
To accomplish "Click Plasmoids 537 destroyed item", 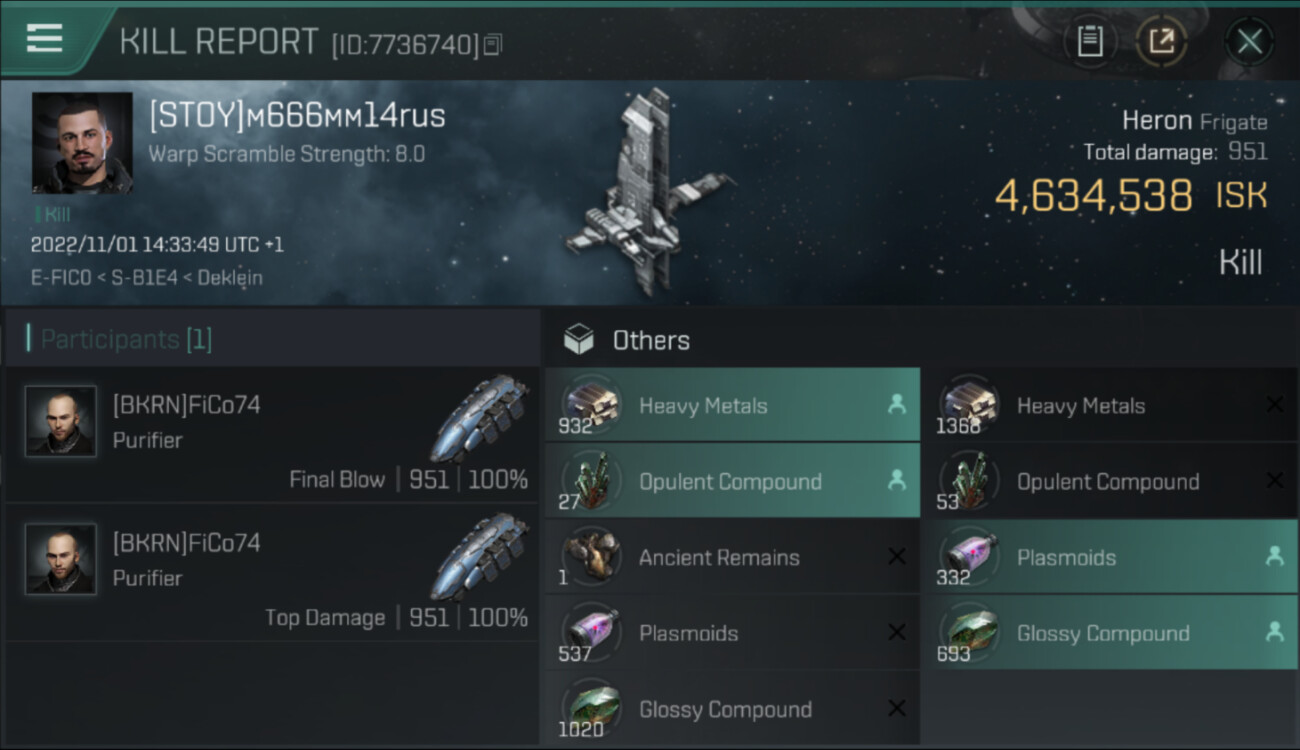I will [732, 633].
